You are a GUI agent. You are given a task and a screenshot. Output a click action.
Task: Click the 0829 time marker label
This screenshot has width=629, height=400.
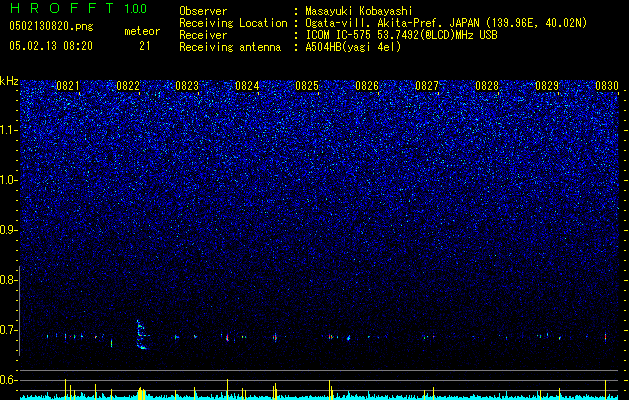pos(547,86)
